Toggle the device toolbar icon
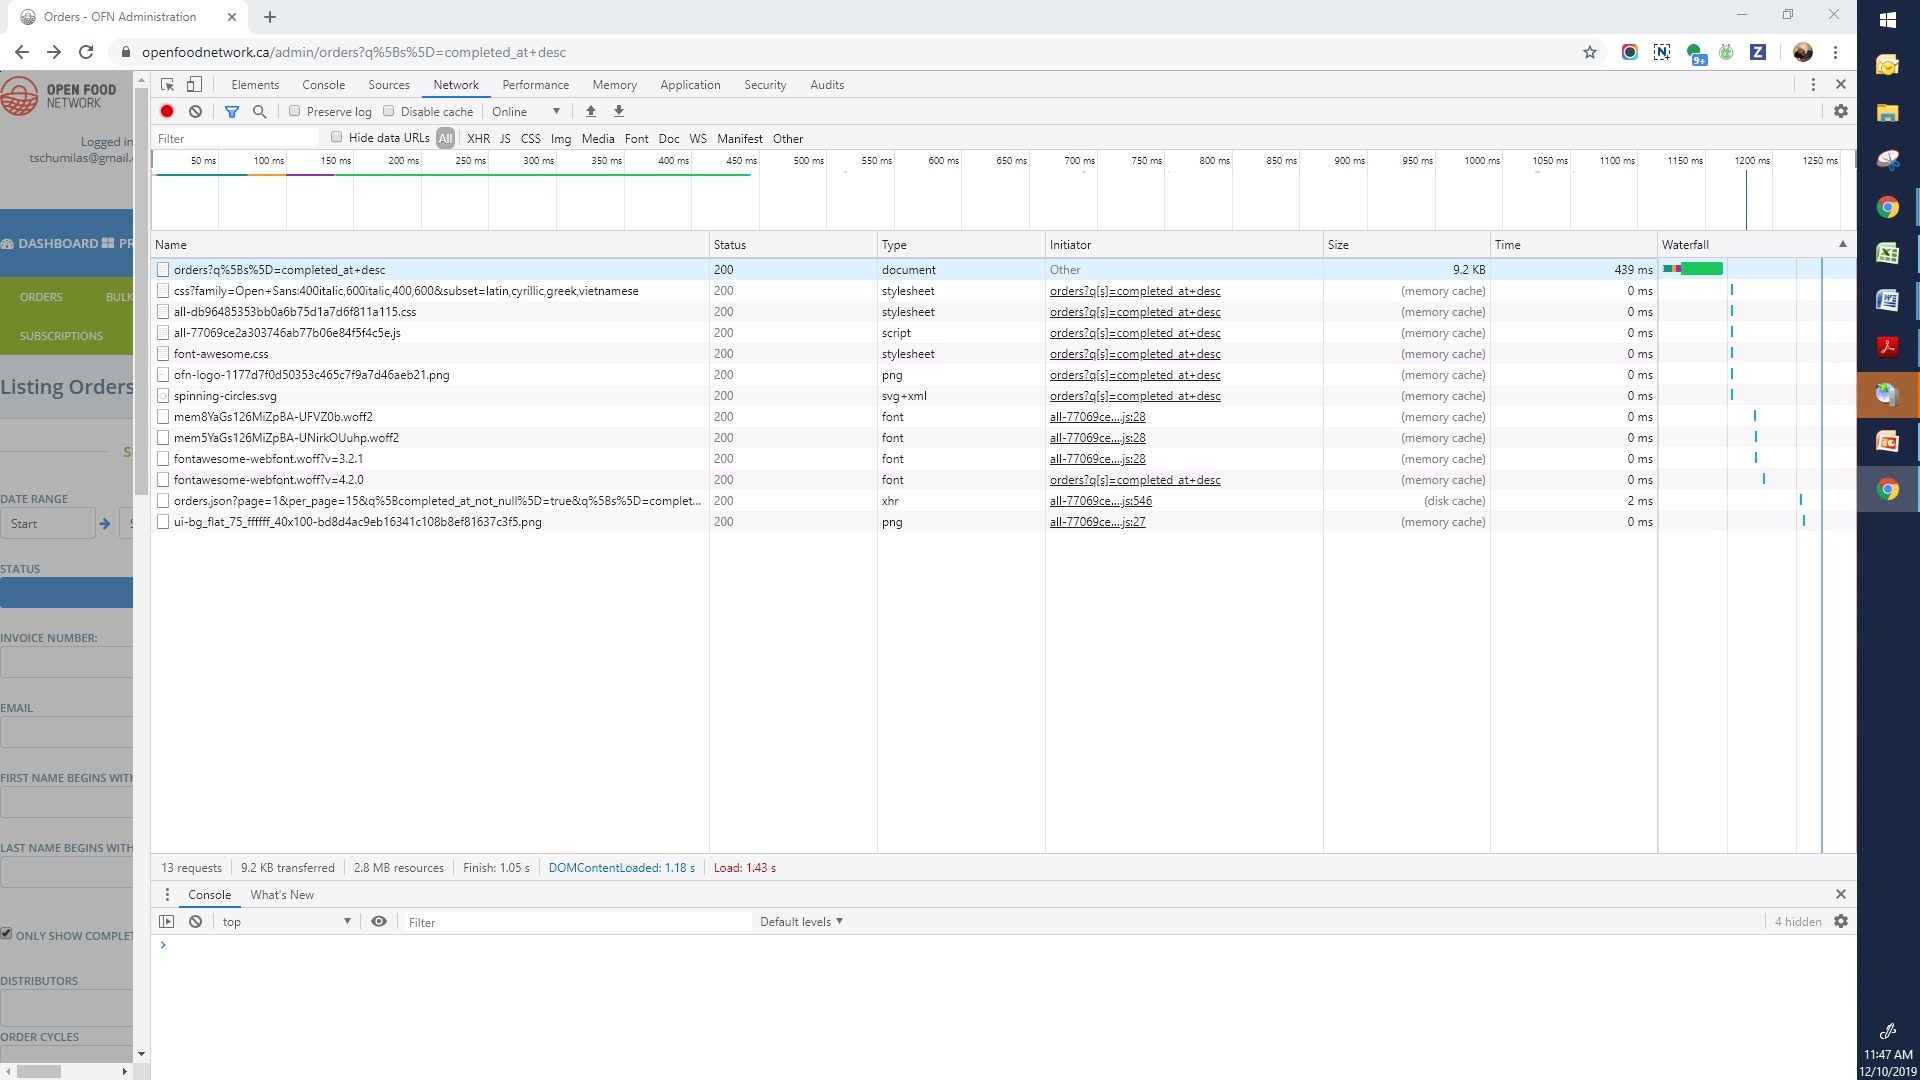This screenshot has height=1080, width=1920. pos(195,85)
